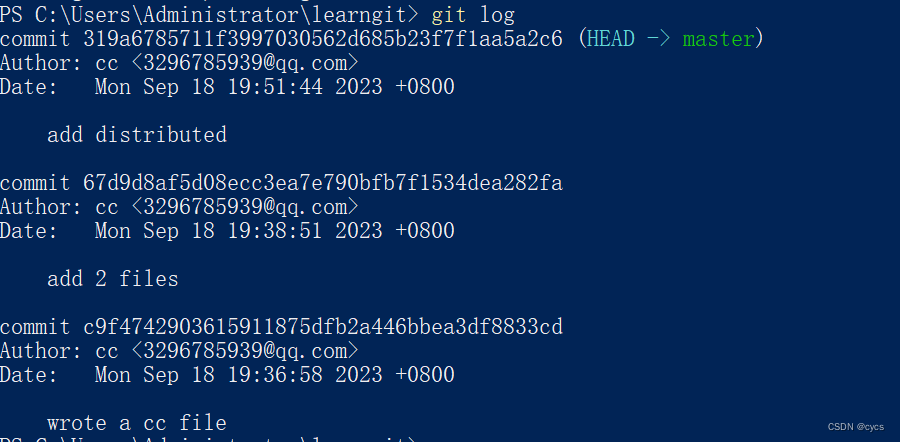
Task: Click the HEAD pointer label
Action: (x=615, y=39)
